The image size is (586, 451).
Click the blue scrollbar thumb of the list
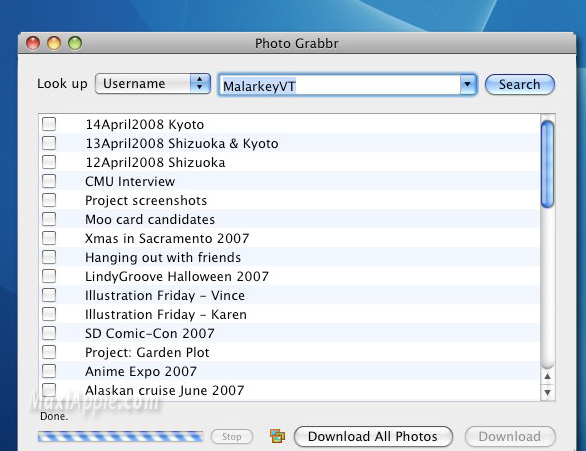548,164
